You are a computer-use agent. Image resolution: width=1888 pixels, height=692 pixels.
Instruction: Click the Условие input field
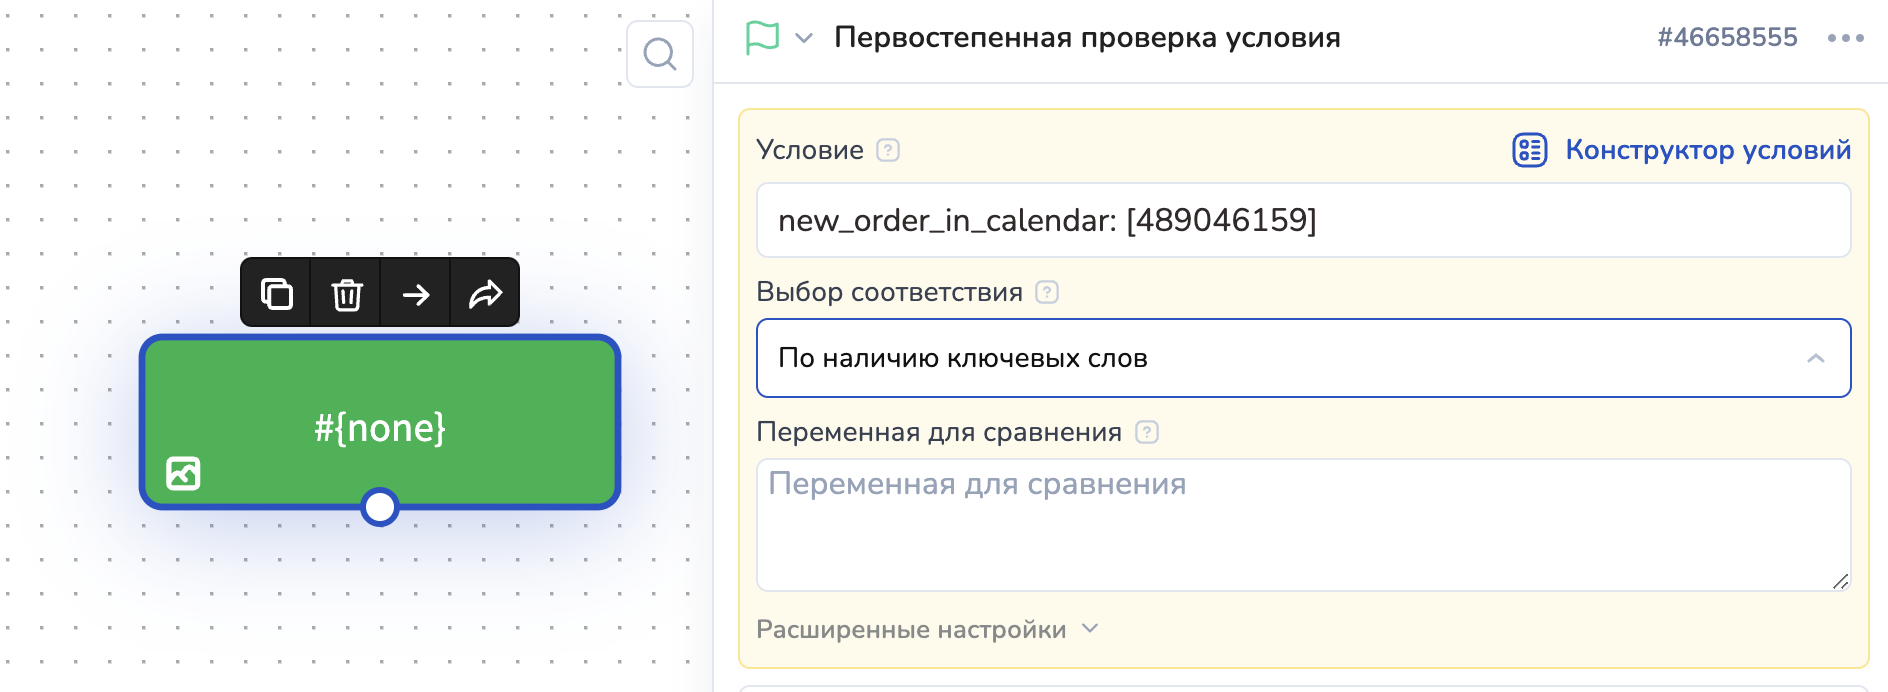[x=1303, y=220]
